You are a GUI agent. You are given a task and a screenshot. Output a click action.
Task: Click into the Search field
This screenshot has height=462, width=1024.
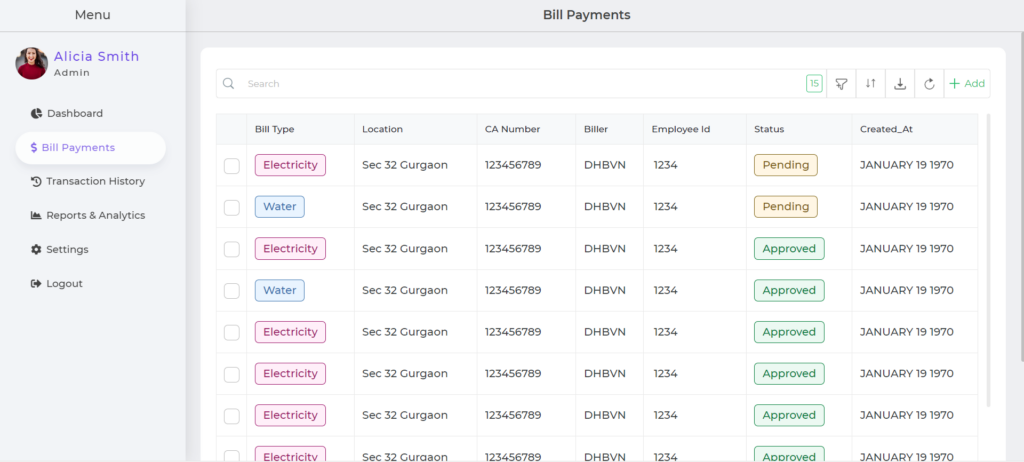(522, 84)
